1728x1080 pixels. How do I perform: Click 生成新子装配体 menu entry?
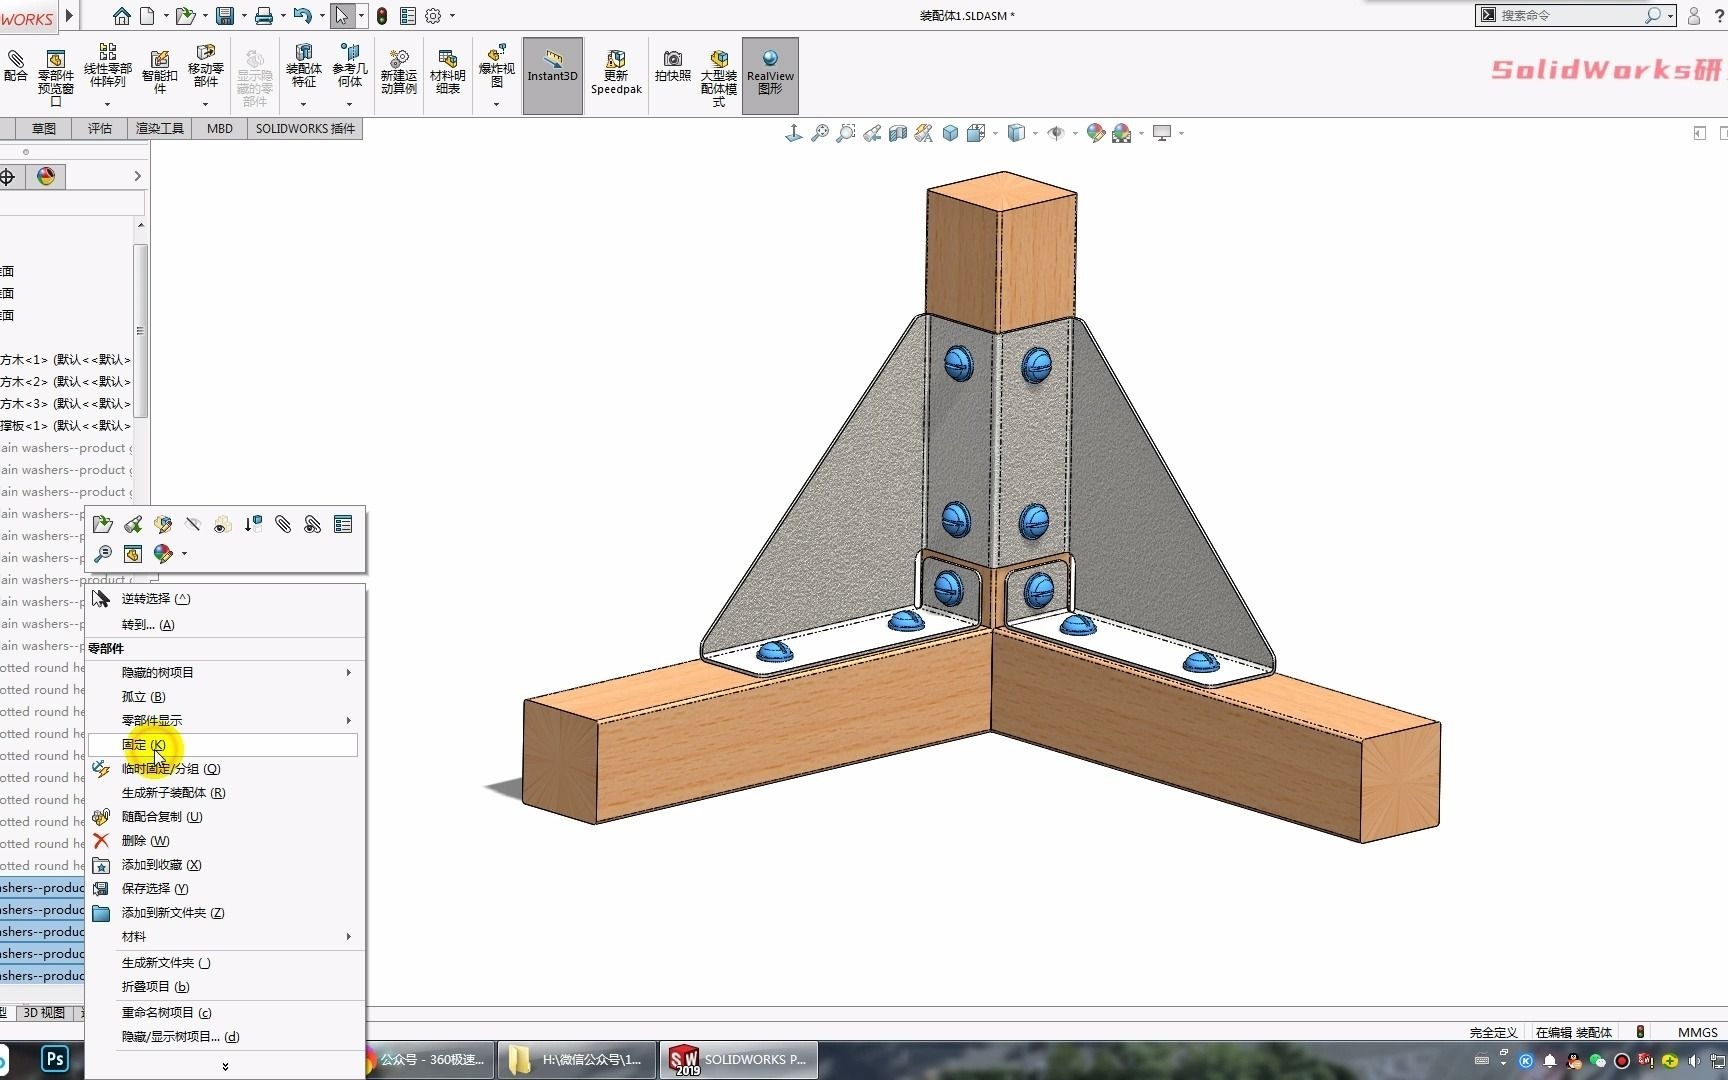pyautogui.click(x=168, y=792)
